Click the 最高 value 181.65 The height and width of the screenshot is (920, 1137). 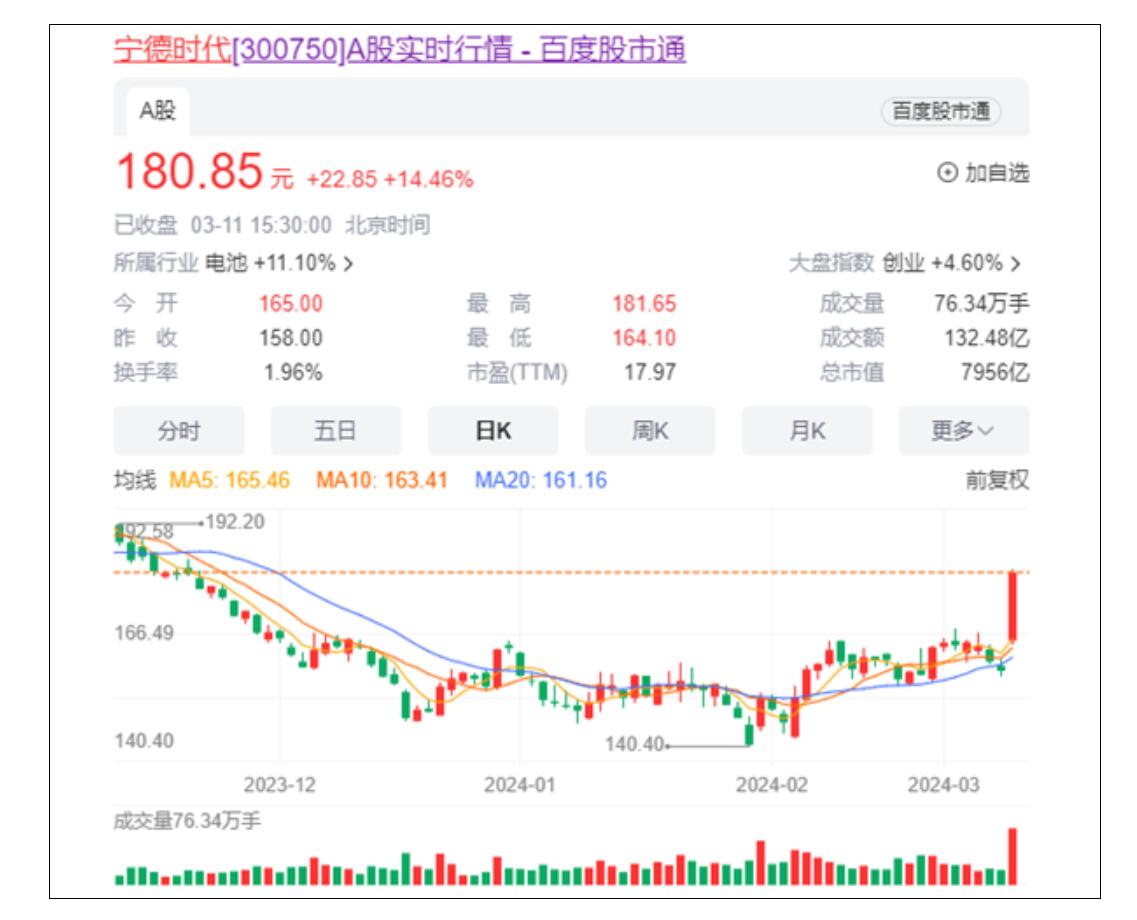click(644, 303)
